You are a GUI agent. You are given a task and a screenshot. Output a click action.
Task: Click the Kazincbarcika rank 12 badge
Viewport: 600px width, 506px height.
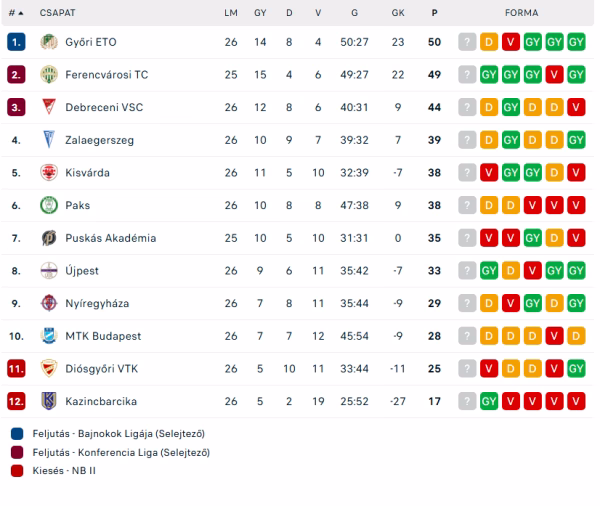point(16,401)
